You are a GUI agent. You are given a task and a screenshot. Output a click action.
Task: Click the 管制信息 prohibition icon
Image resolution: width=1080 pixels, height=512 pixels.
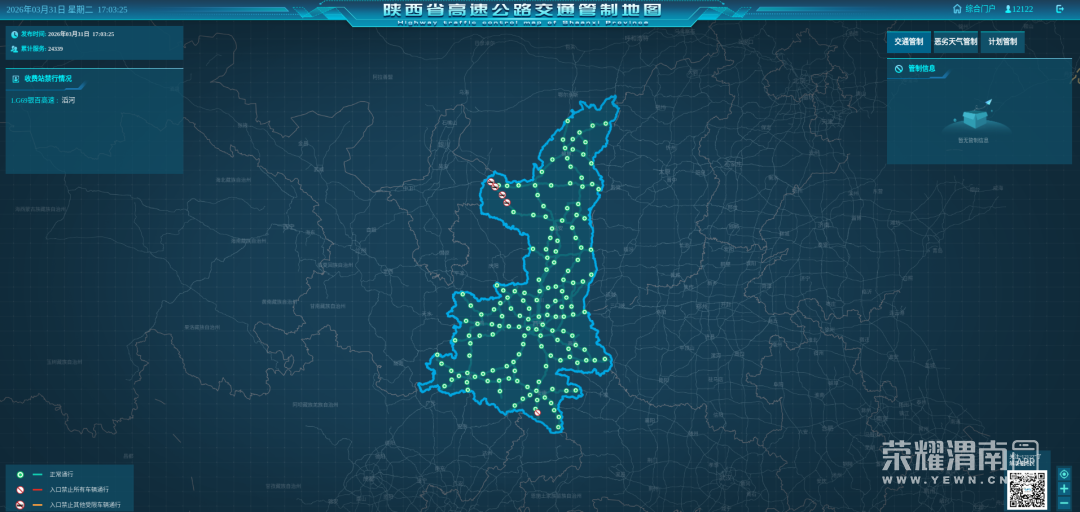899,69
